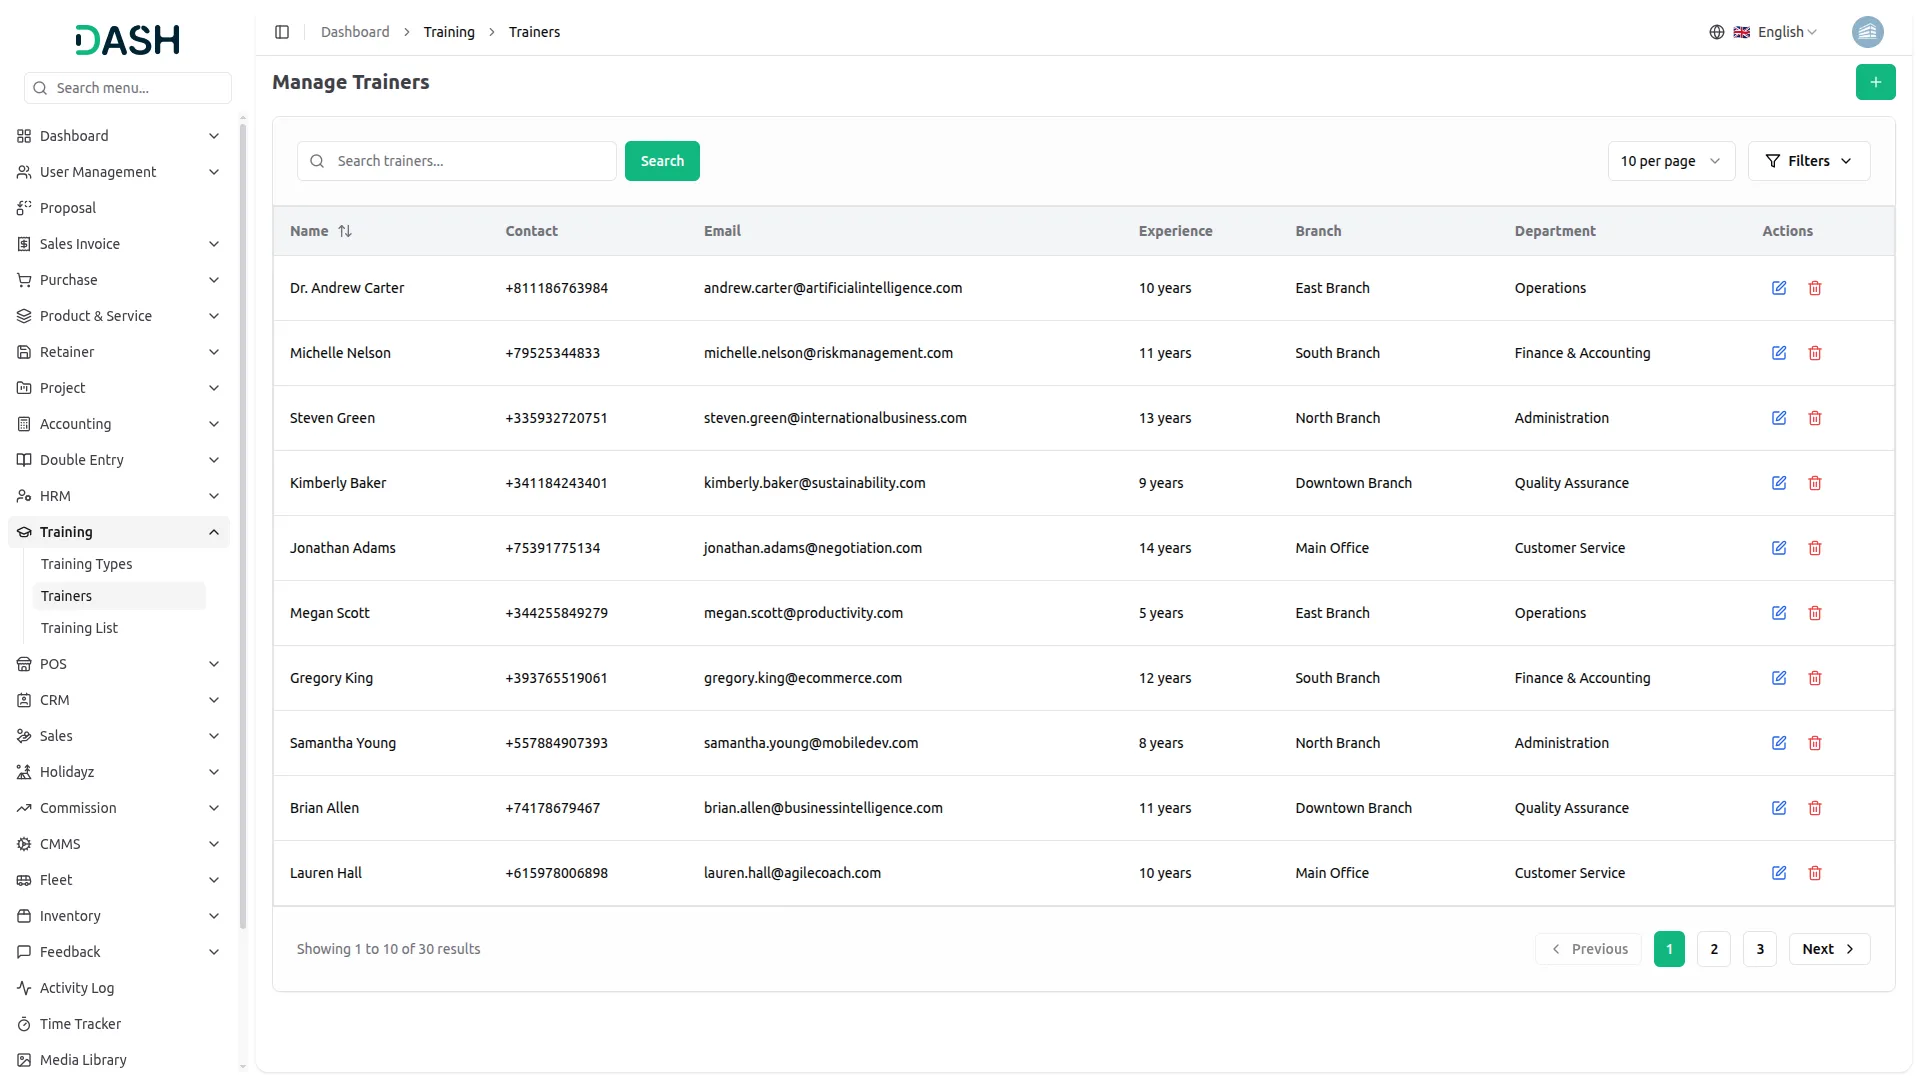
Task: Navigate to Dashboard breadcrumb link
Action: (x=355, y=32)
